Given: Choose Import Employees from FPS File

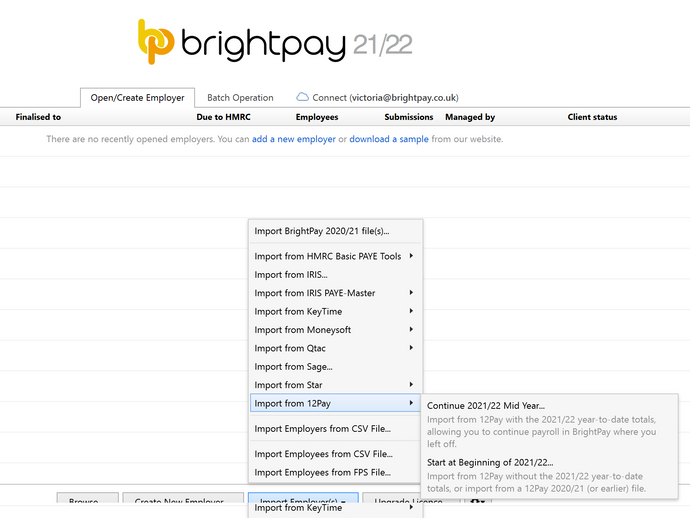Looking at the screenshot, I should point(335,472).
